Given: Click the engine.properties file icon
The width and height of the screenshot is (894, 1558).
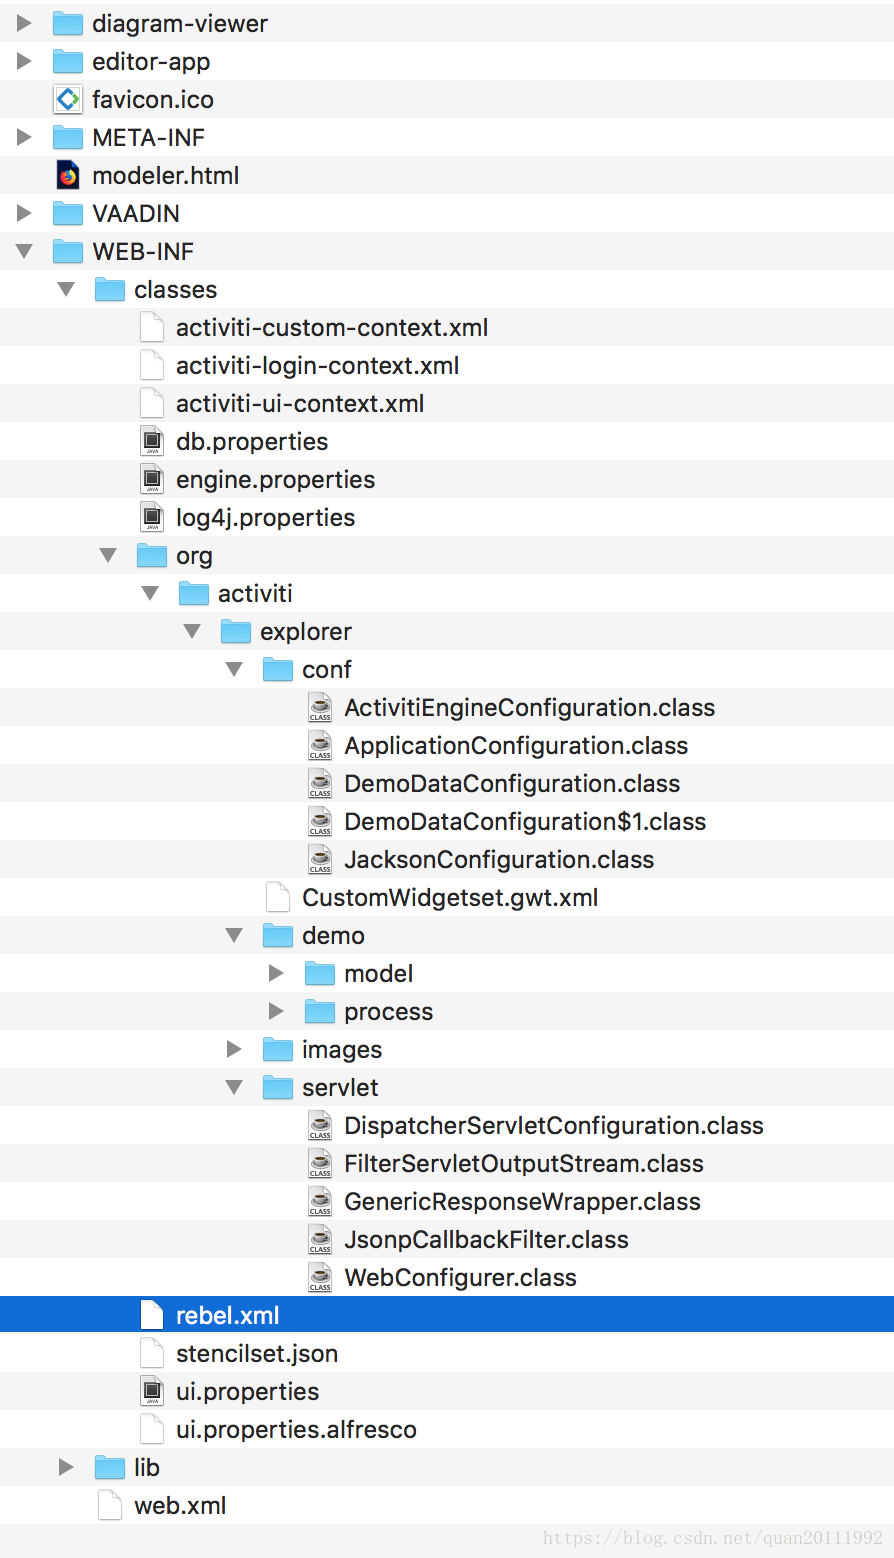Looking at the screenshot, I should [152, 479].
